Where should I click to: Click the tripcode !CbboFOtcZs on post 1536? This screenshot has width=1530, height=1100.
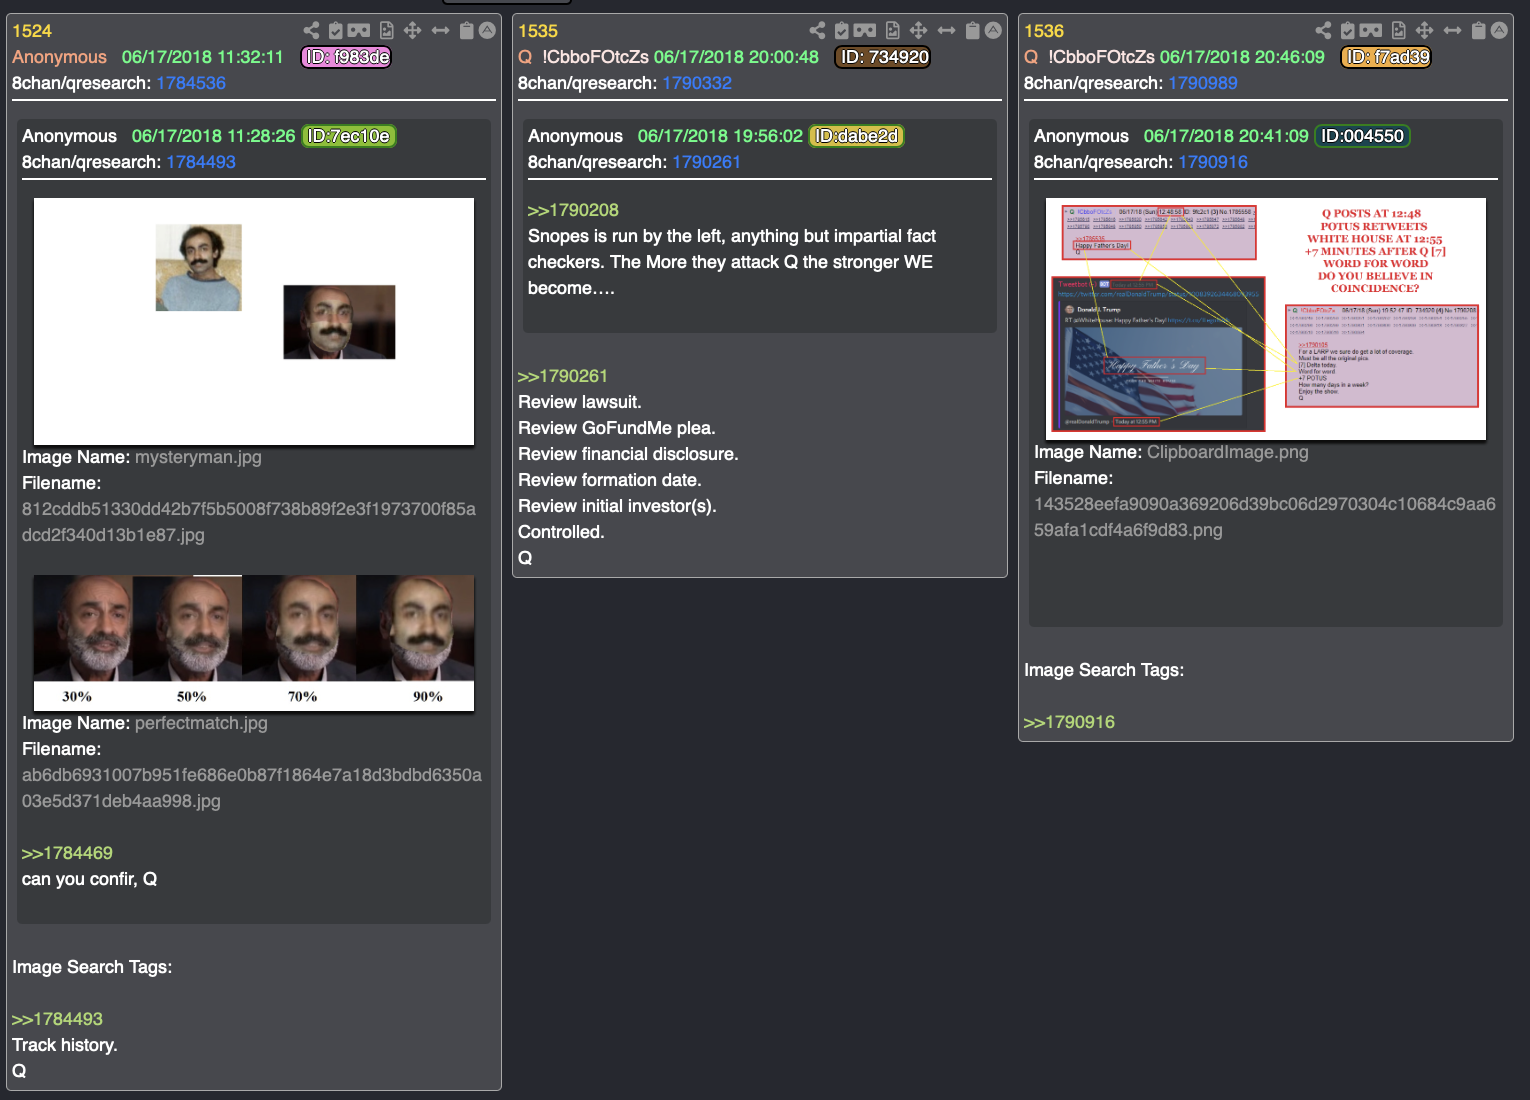pyautogui.click(x=1102, y=57)
